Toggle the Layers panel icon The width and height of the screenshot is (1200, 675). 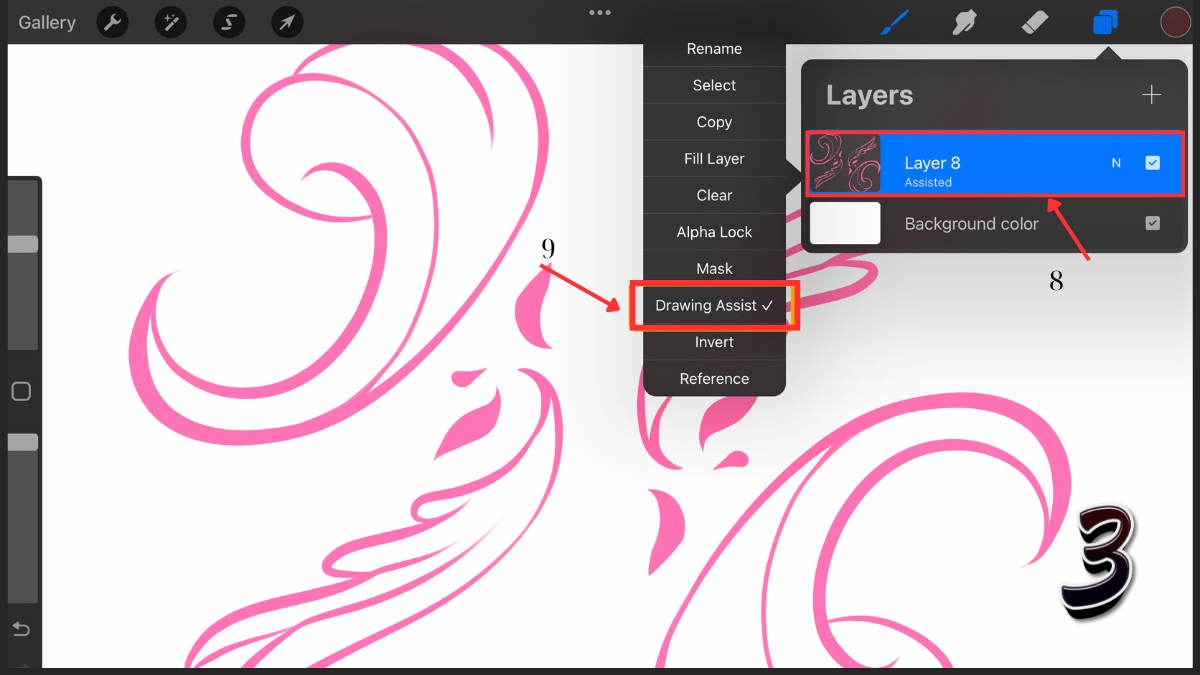coord(1105,22)
